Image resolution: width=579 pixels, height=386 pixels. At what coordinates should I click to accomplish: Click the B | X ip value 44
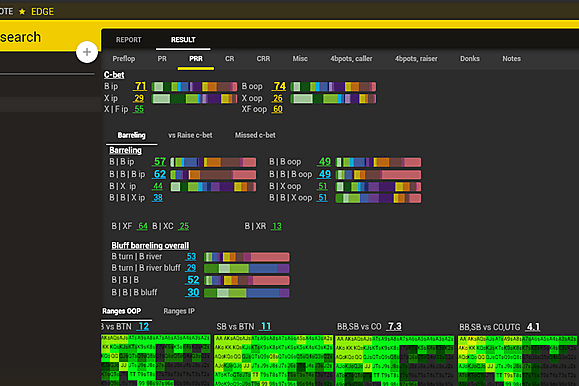point(158,186)
